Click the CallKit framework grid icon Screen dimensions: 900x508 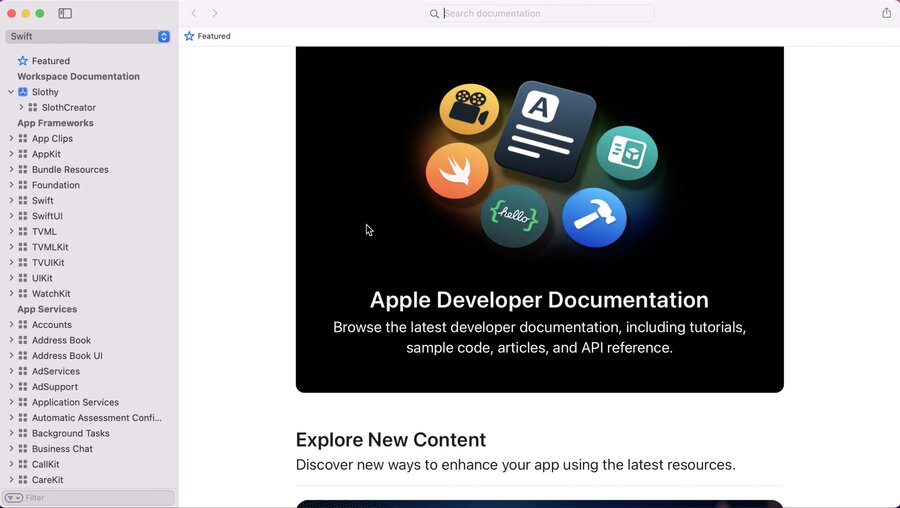point(23,464)
